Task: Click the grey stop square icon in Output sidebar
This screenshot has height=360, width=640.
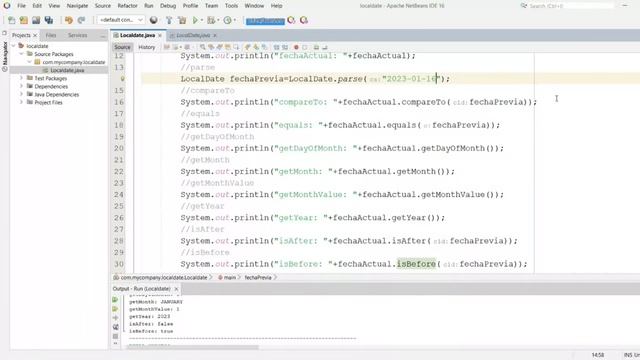Action: coord(115,336)
